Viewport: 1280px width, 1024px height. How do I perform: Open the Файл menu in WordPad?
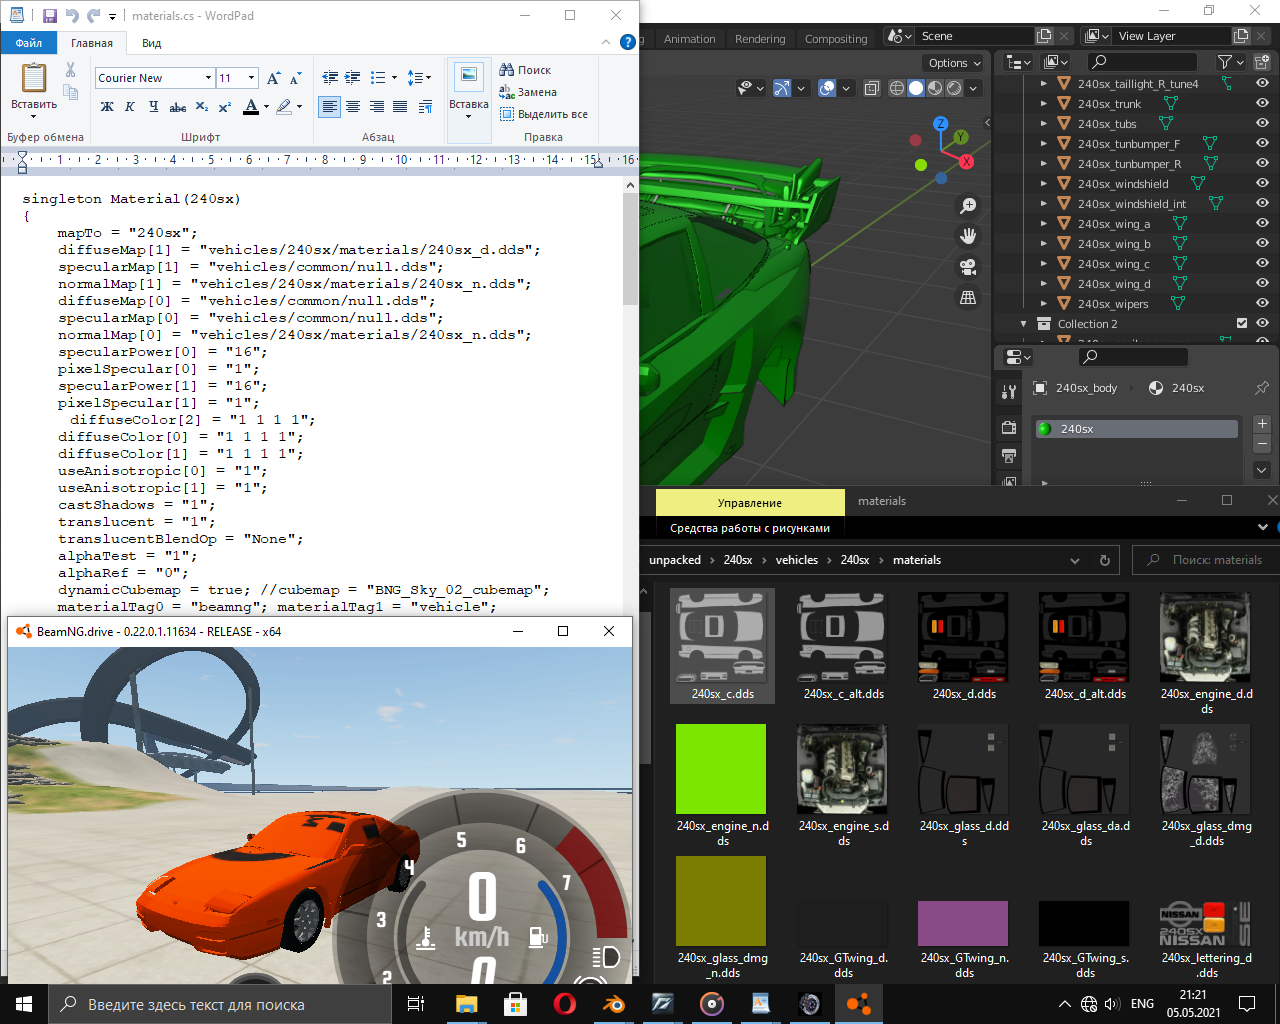[x=29, y=43]
